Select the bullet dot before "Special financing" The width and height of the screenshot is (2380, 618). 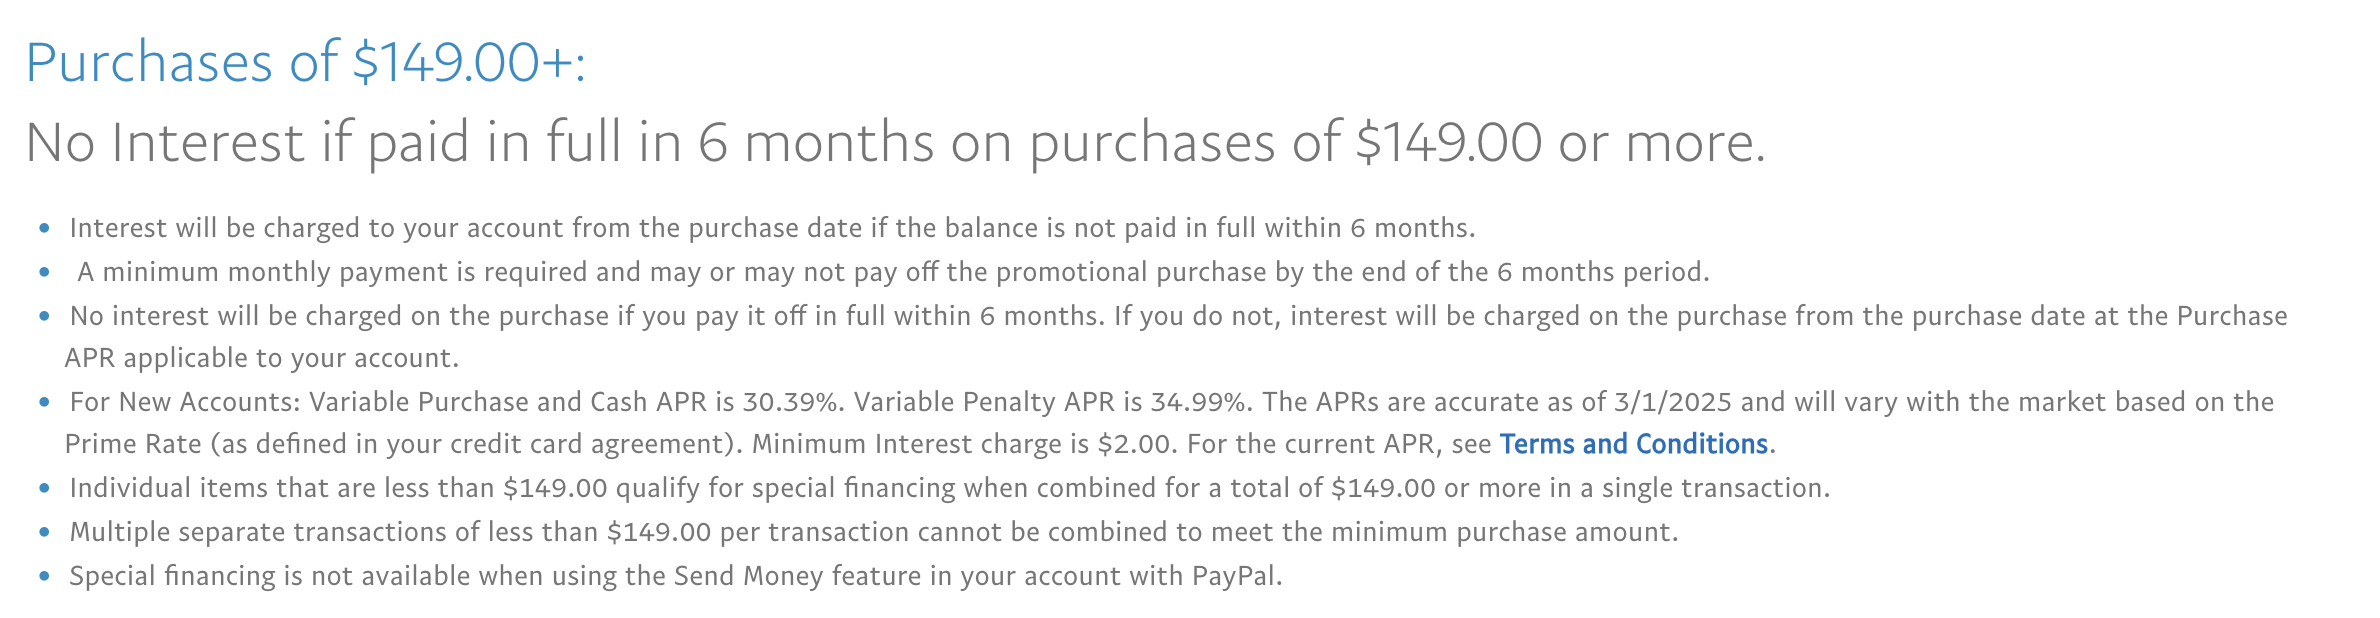(x=44, y=577)
